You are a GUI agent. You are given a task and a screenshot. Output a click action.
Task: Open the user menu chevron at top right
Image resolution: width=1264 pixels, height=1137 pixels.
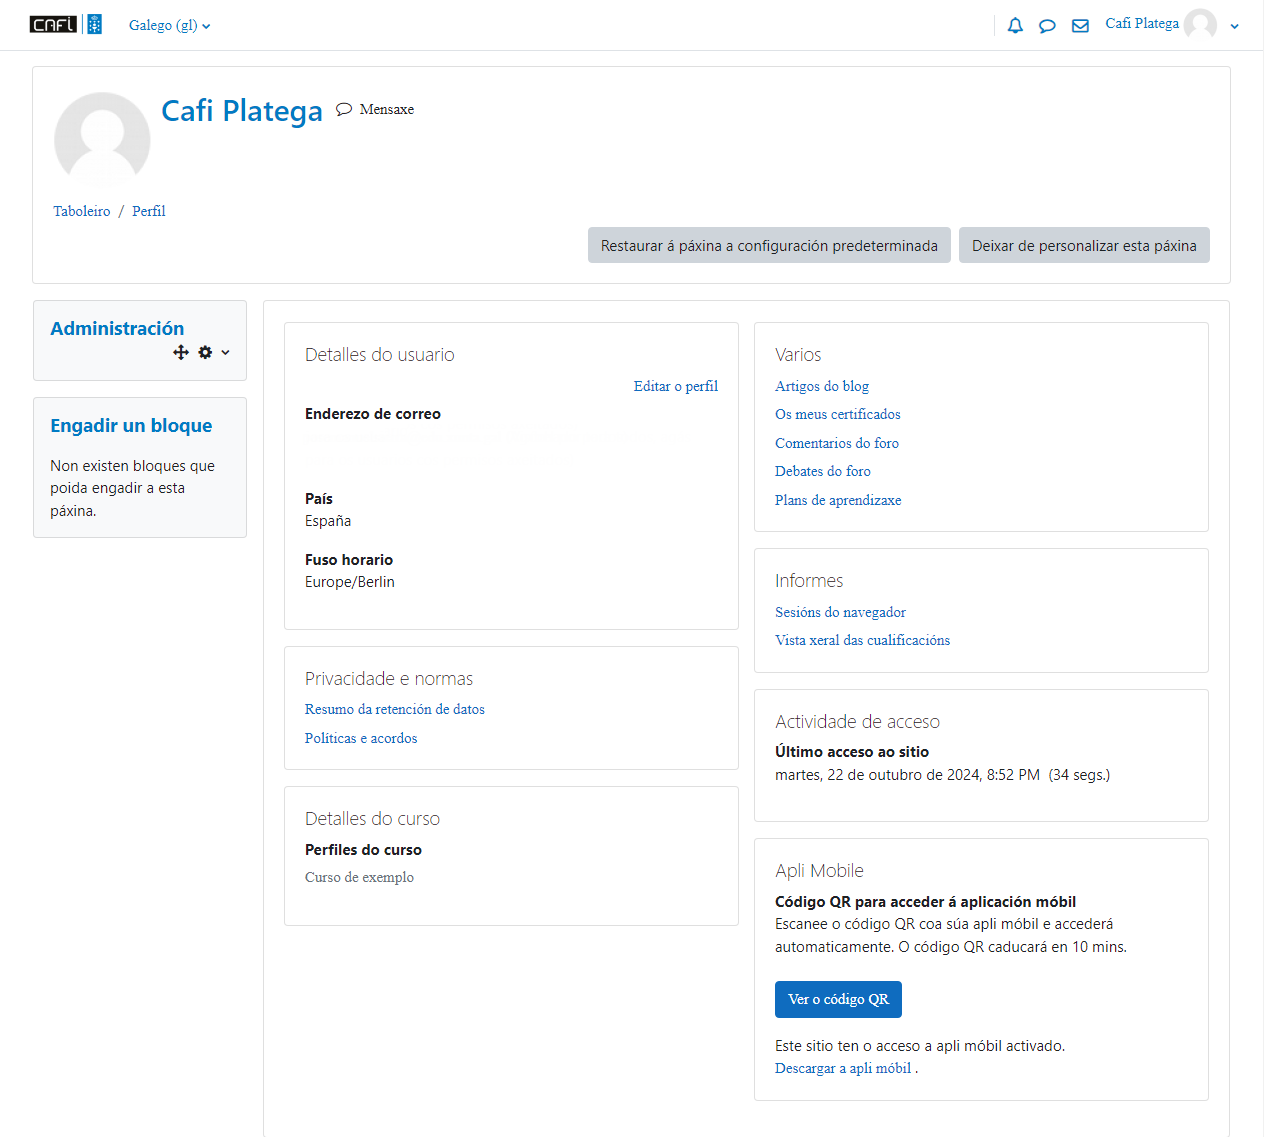click(x=1234, y=26)
